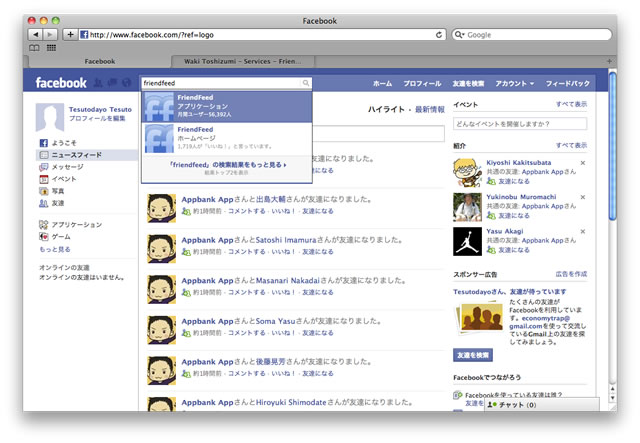This screenshot has height=443, width=640.
Task: Like the 出島大輔 friendship story via いいね！
Action: pyautogui.click(x=283, y=211)
